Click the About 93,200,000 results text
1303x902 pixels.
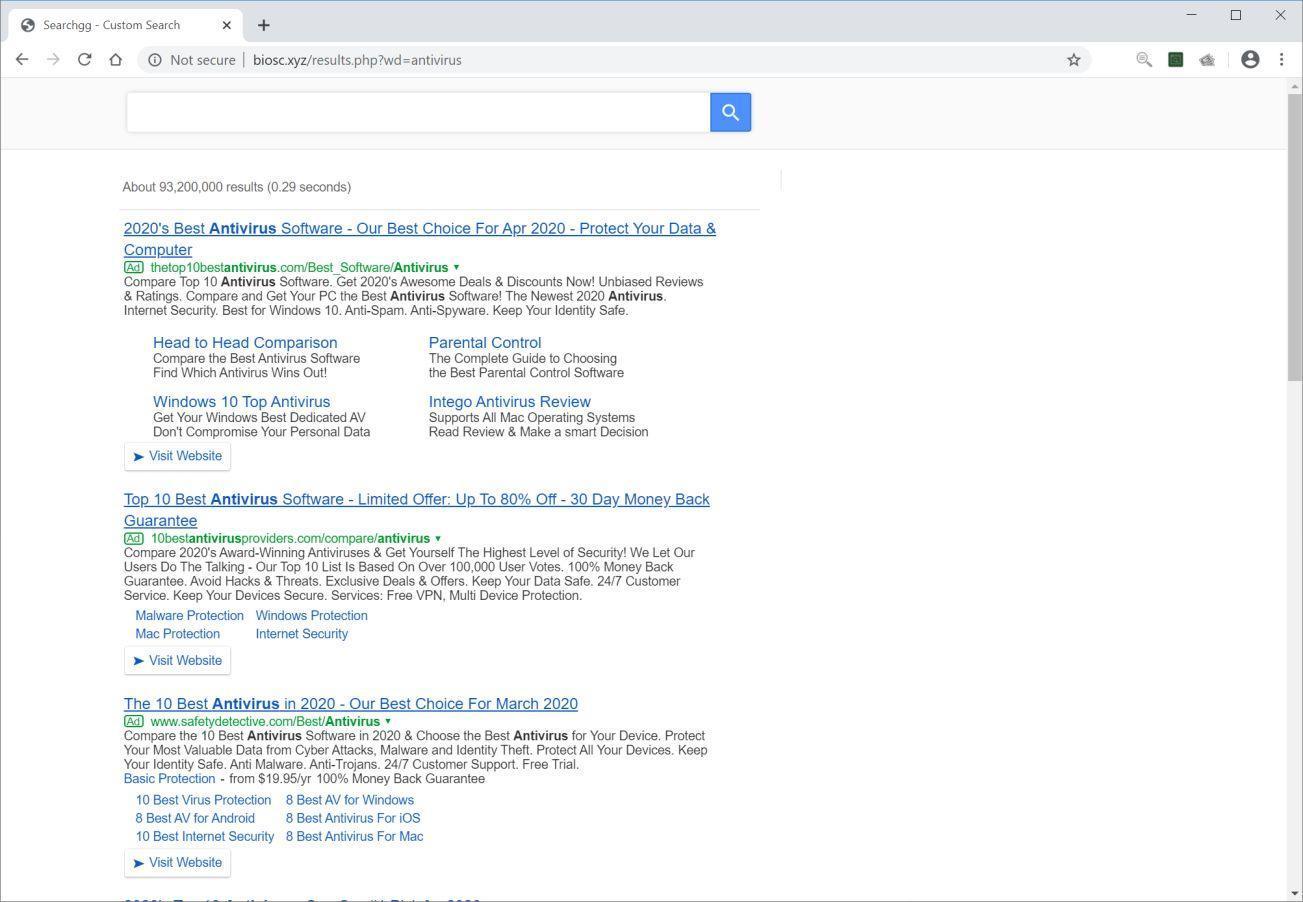click(x=237, y=187)
